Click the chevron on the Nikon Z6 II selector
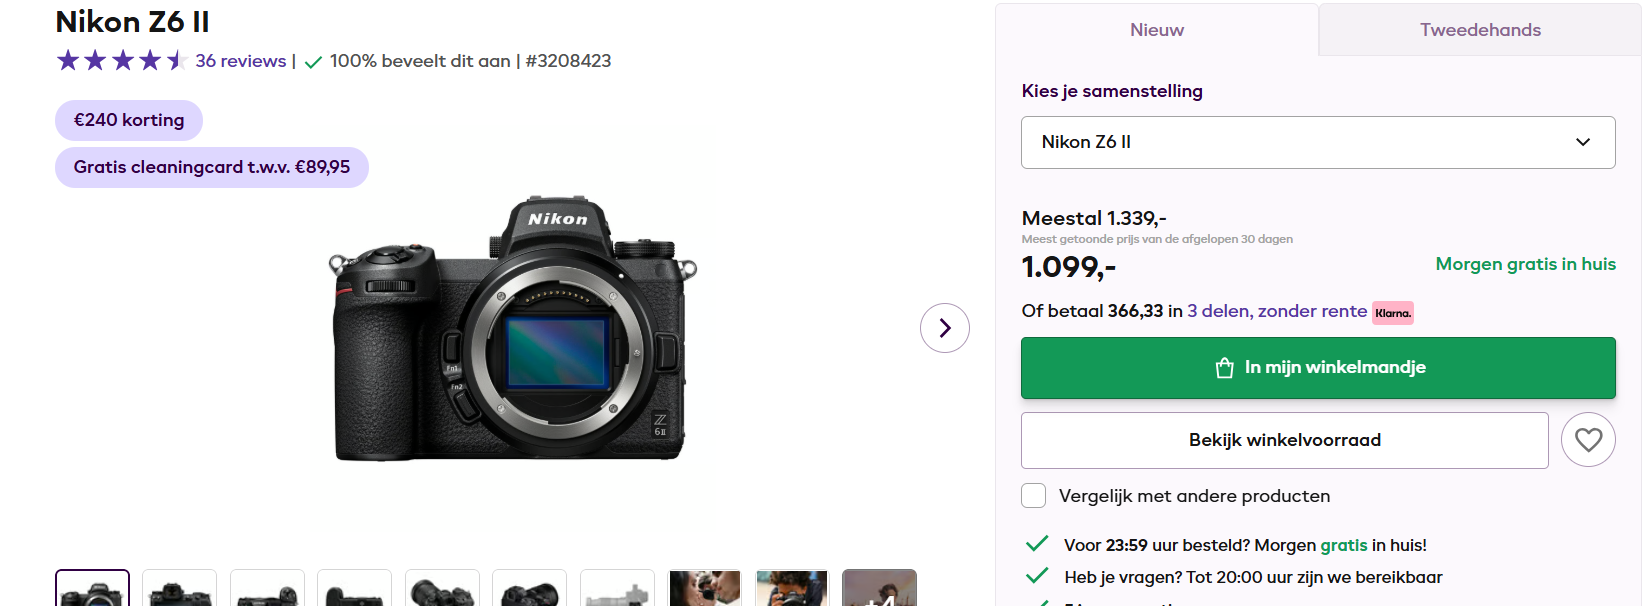1645x606 pixels. click(1583, 142)
